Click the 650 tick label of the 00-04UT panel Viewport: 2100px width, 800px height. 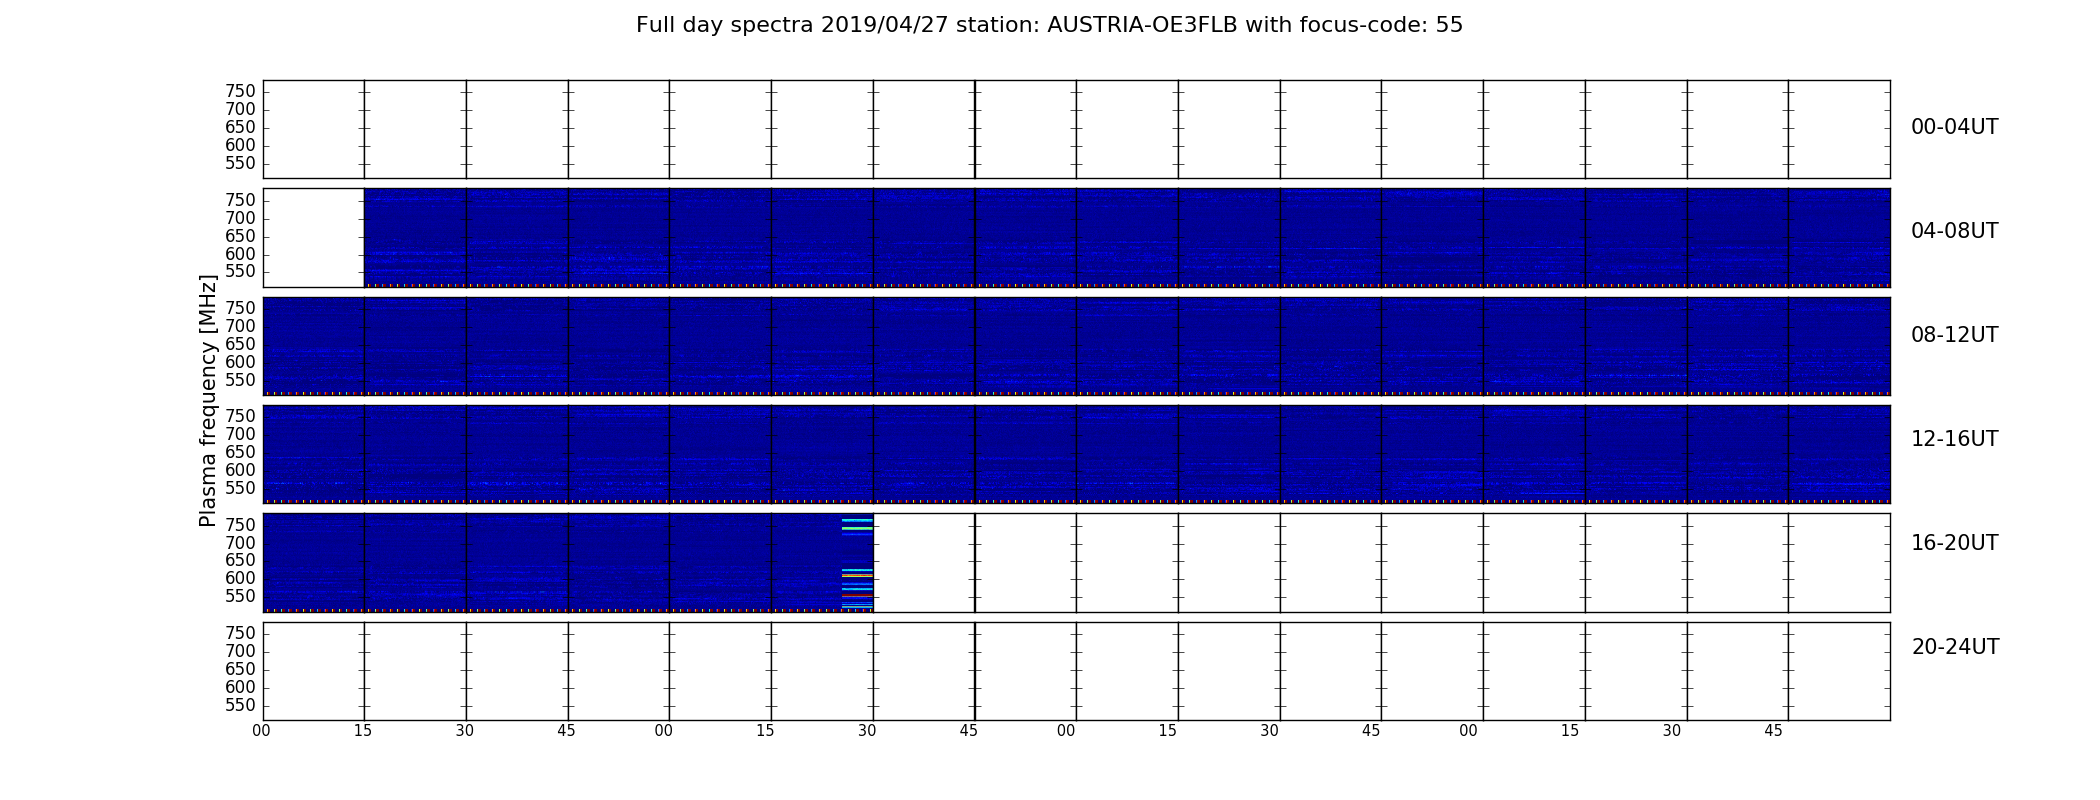click(x=240, y=128)
